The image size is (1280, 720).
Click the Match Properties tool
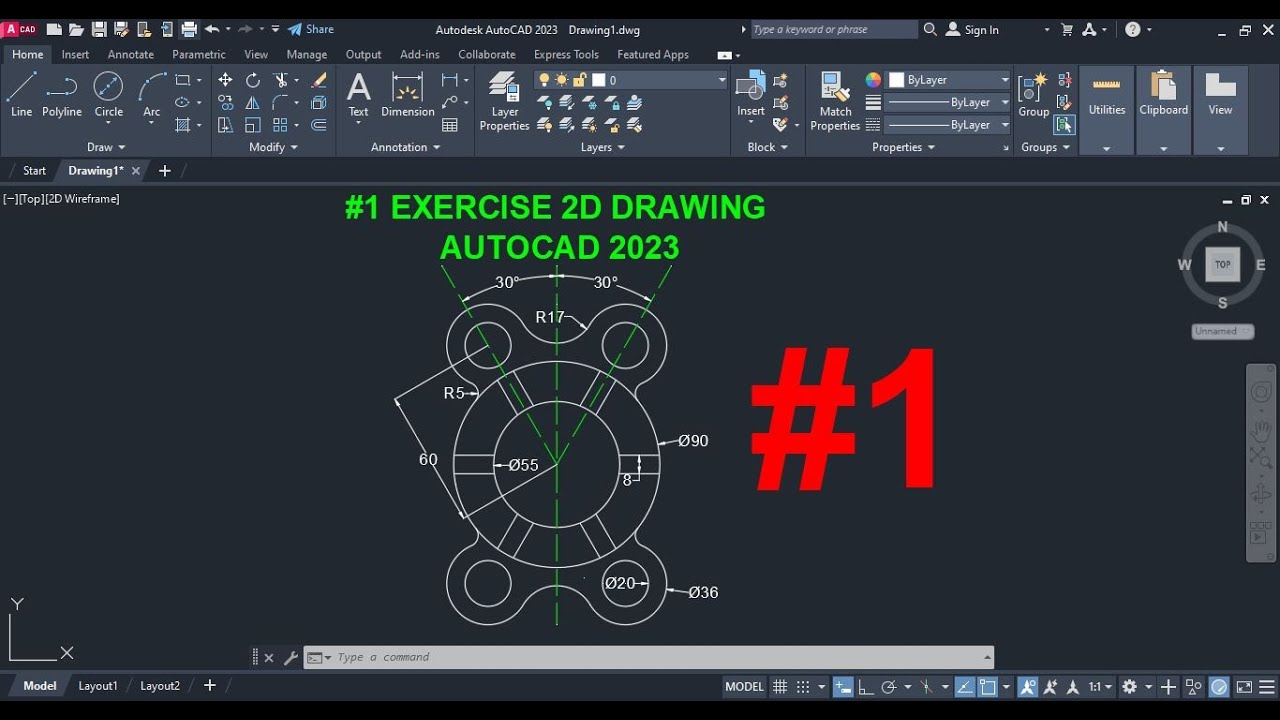[835, 101]
